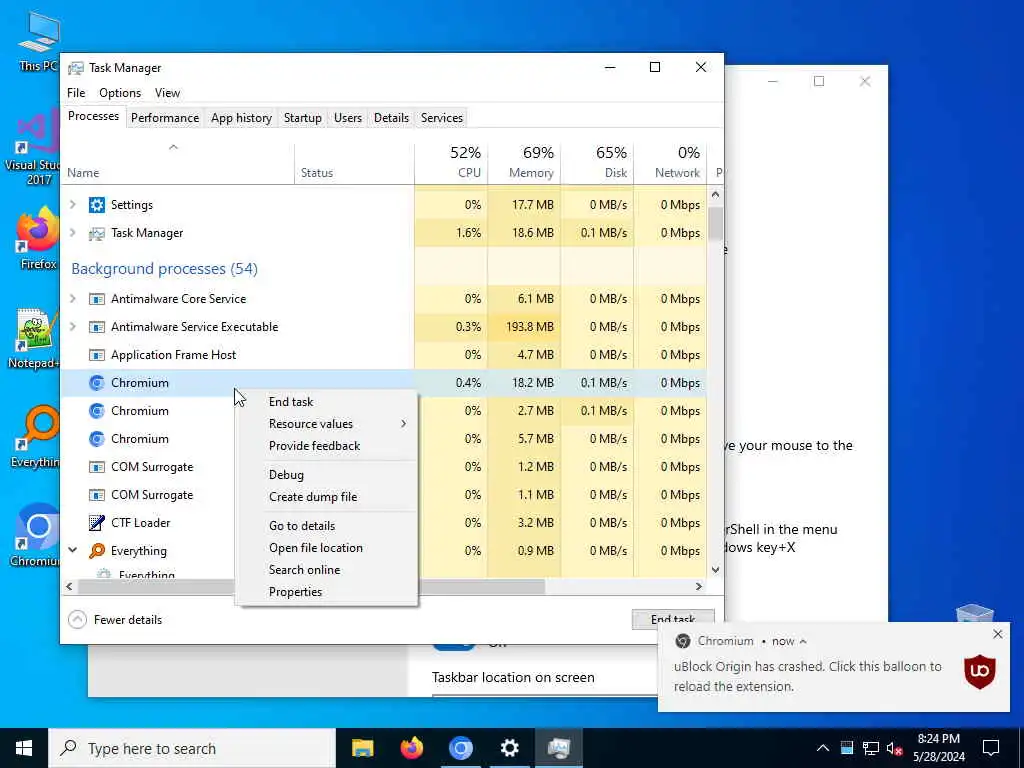Click the Antimalware Service Executable icon
This screenshot has height=768, width=1024.
pyautogui.click(x=97, y=327)
